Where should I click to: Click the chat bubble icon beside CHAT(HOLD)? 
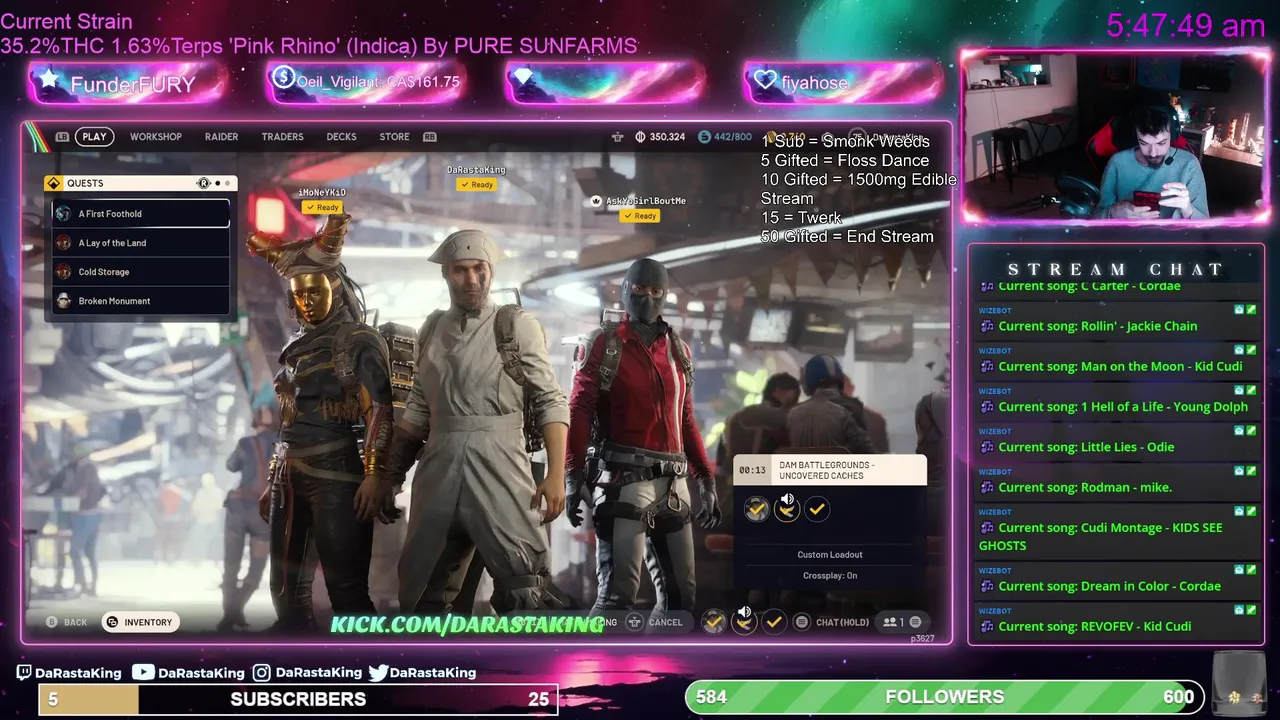click(x=801, y=622)
